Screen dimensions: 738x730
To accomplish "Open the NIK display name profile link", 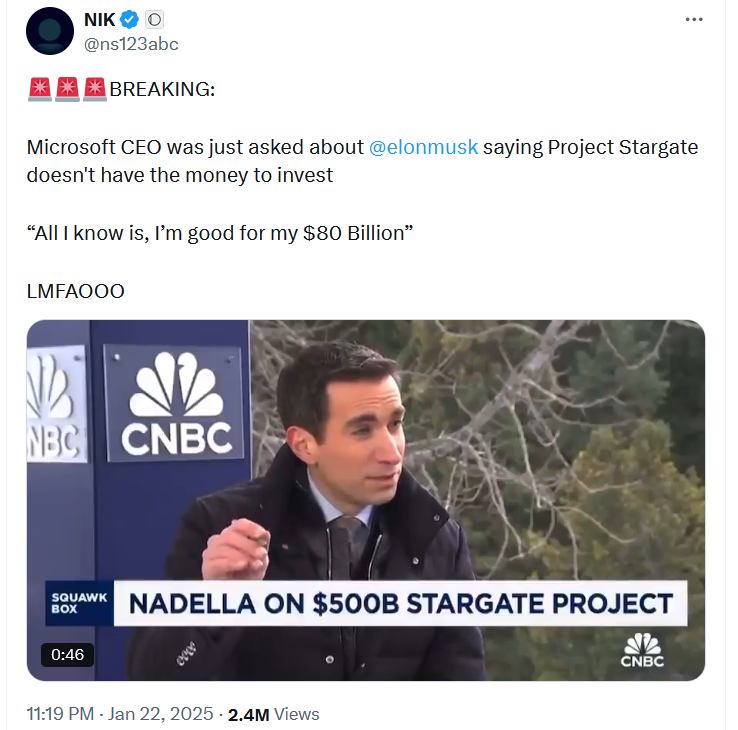I will pyautogui.click(x=100, y=20).
